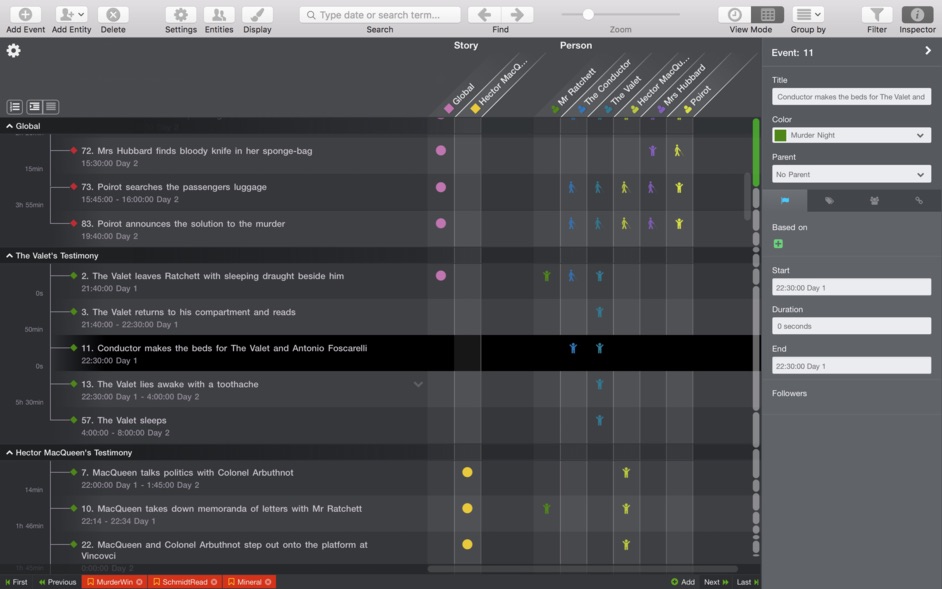
Task: Open the Inspector panel icon
Action: tap(917, 16)
